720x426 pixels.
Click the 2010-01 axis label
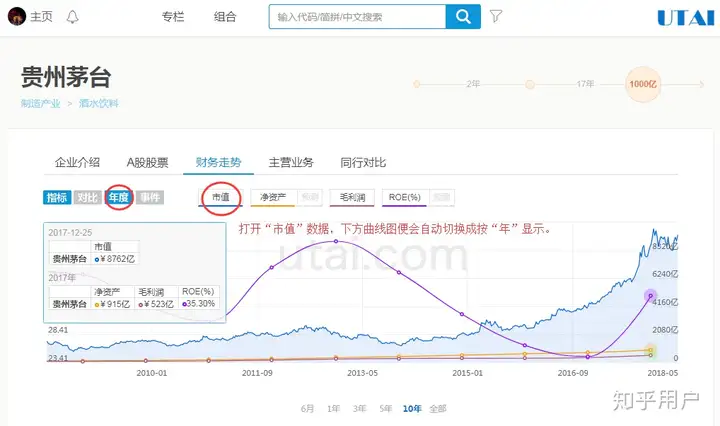(152, 373)
